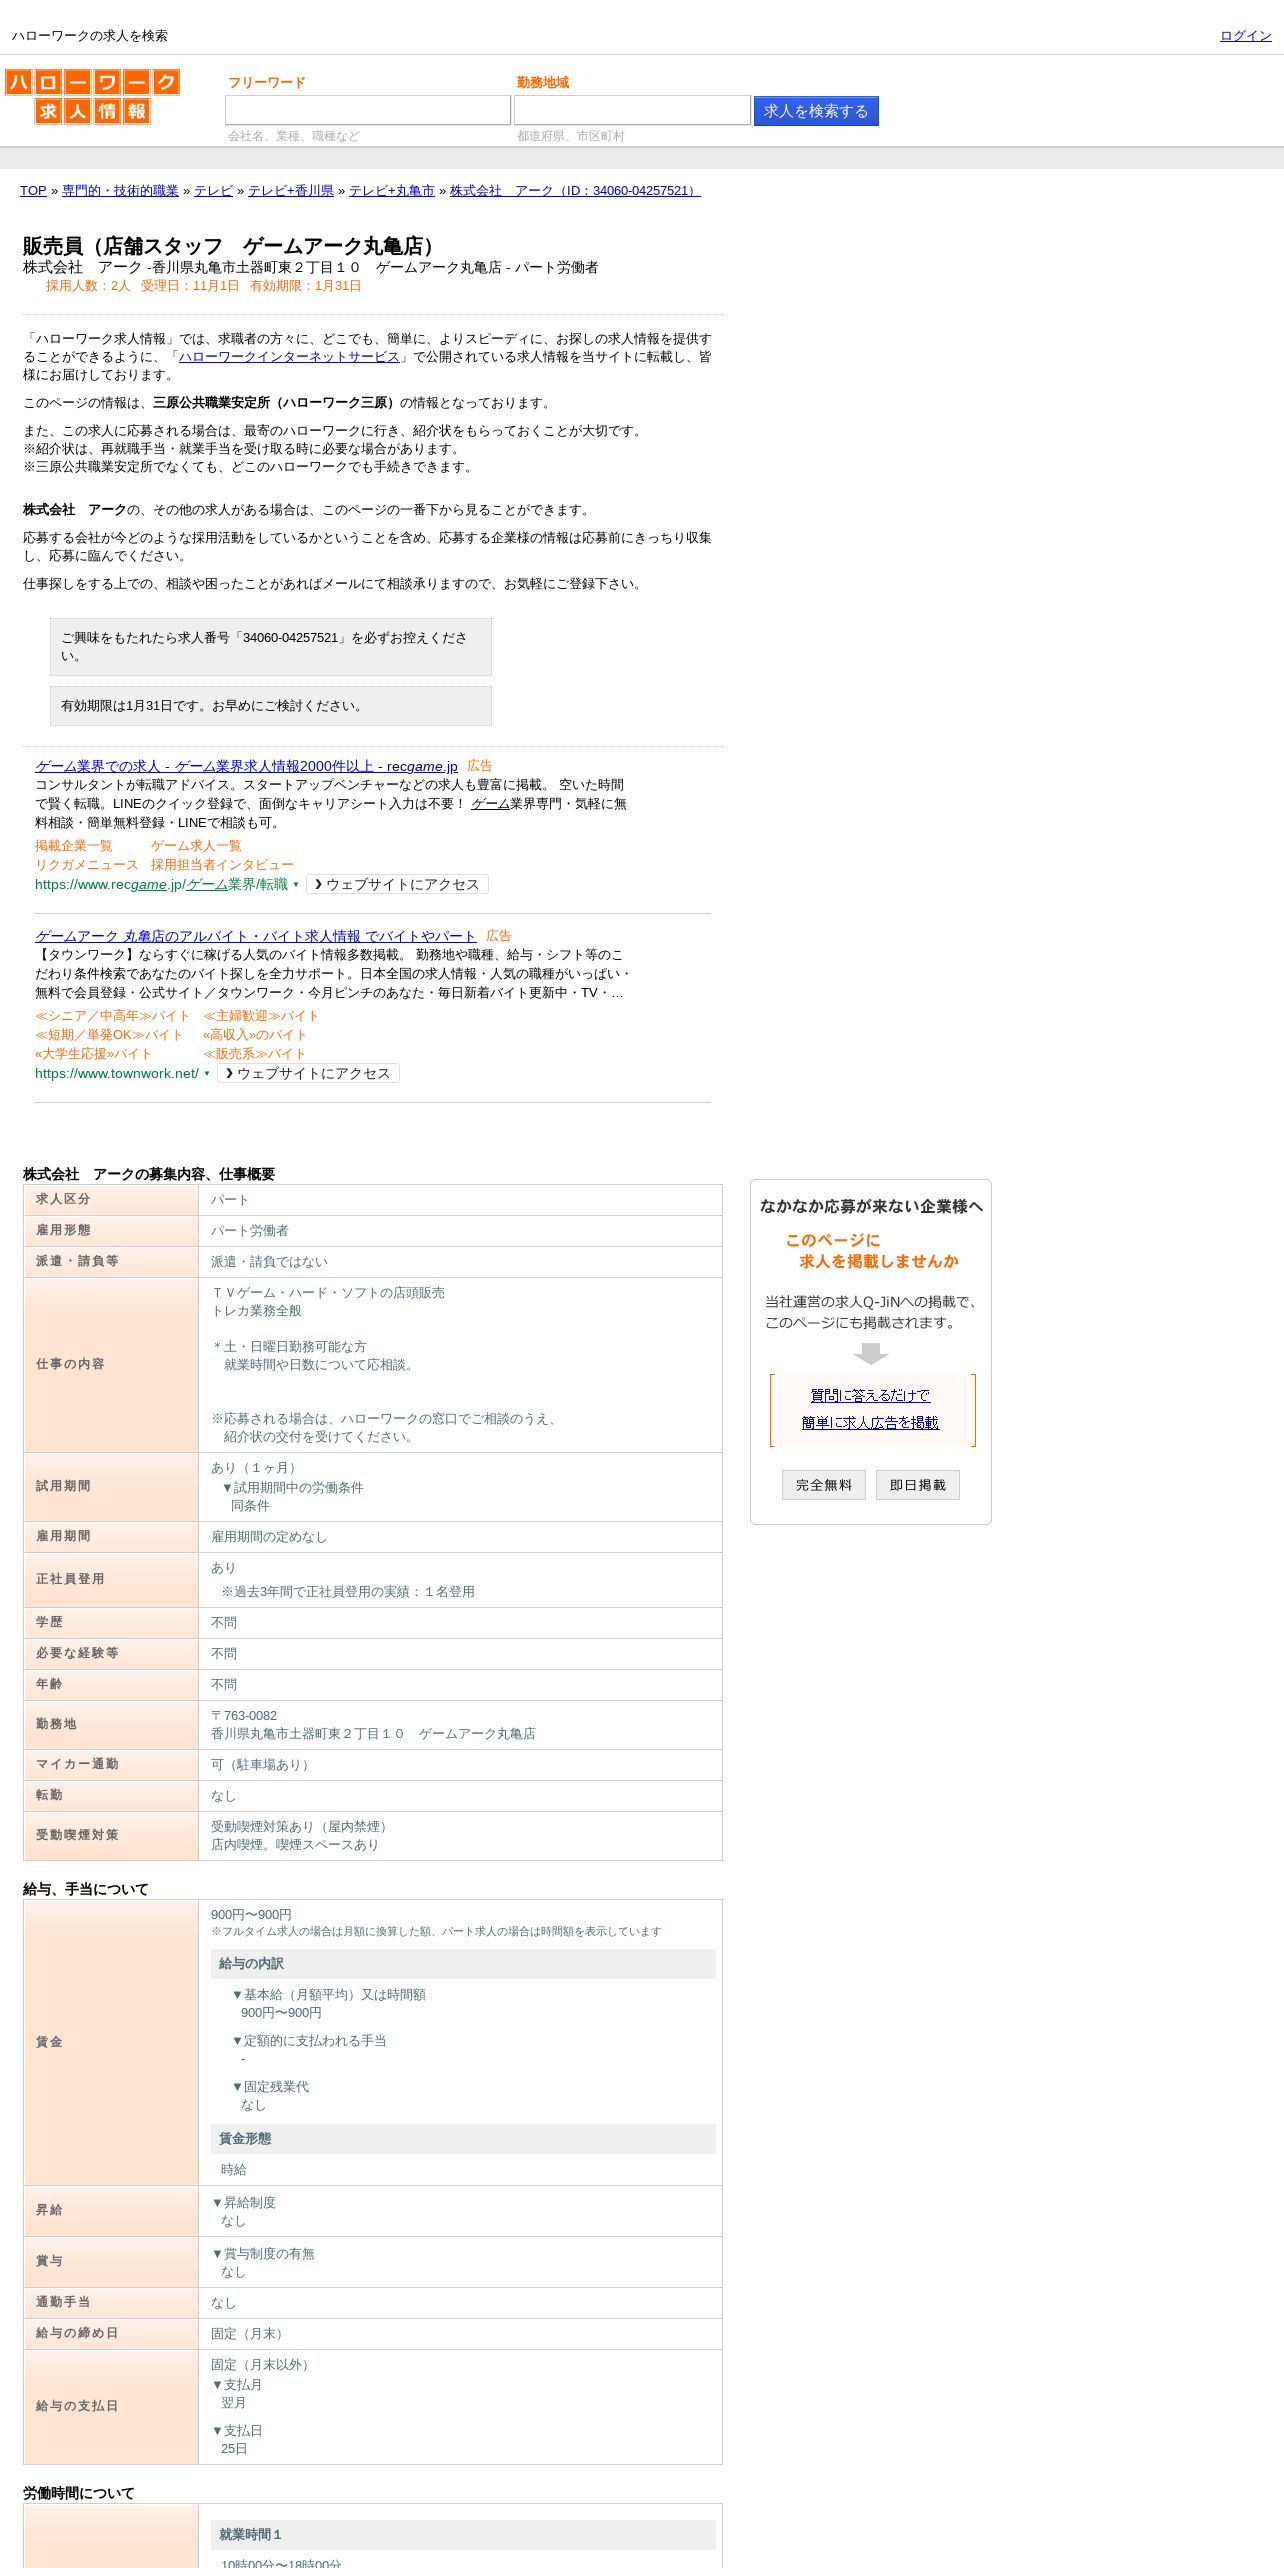Click the 受動喫煙対策 row label

tap(111, 1836)
